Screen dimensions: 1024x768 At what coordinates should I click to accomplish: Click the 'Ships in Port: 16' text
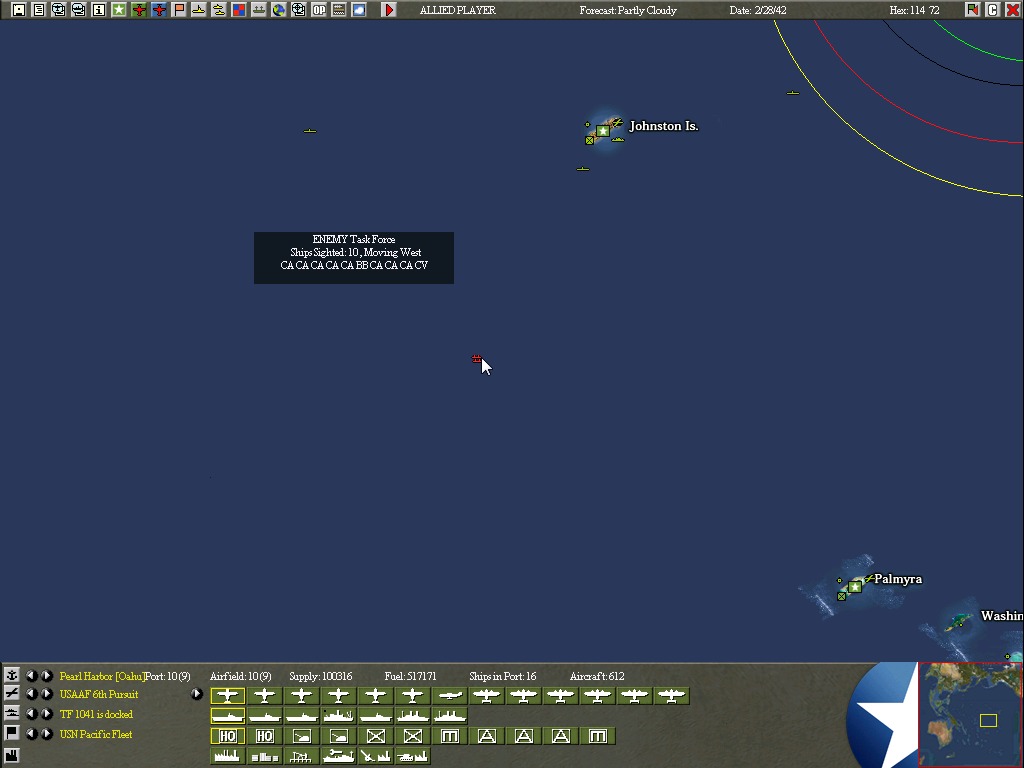coord(502,676)
